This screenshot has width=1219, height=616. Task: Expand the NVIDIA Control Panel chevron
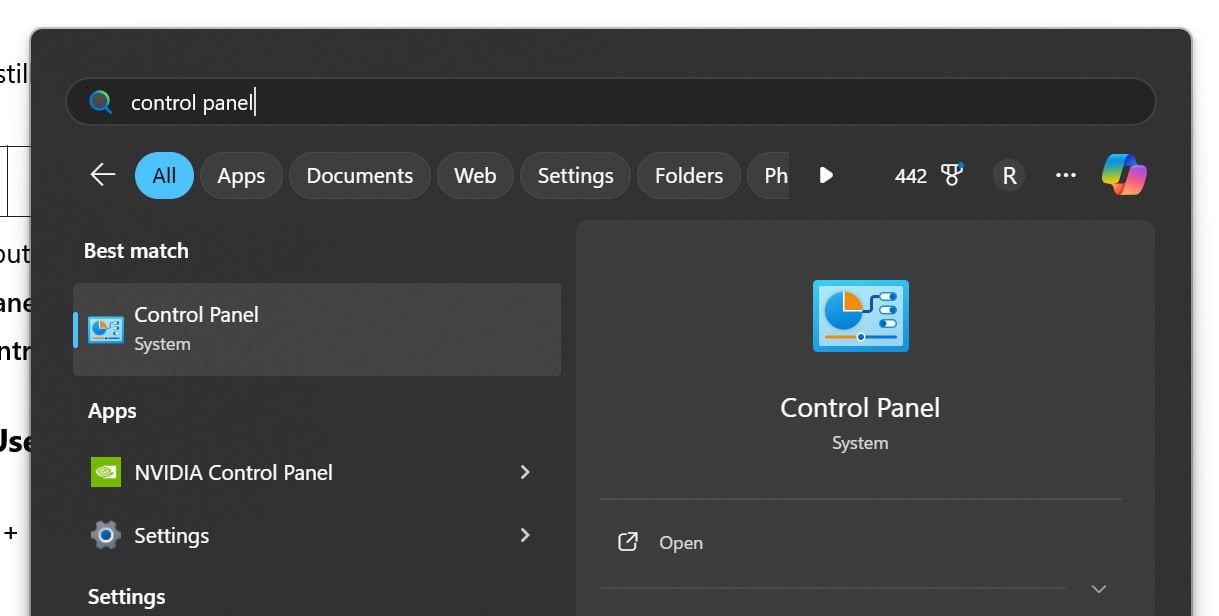coord(525,472)
